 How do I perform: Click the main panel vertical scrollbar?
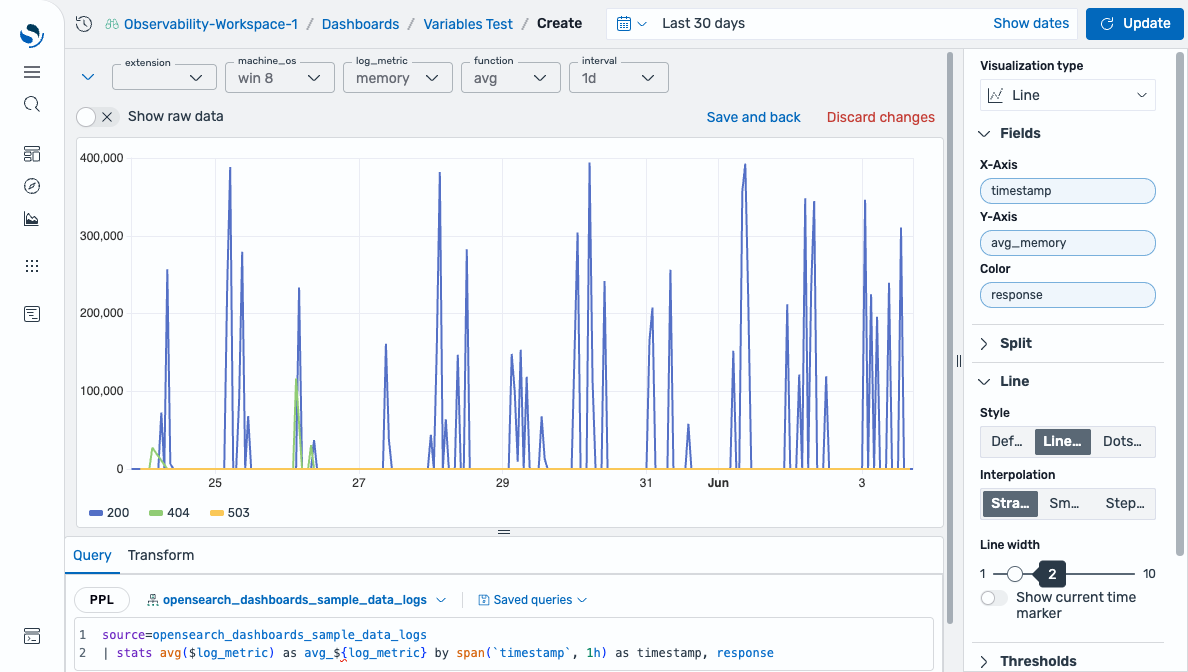coord(950,337)
